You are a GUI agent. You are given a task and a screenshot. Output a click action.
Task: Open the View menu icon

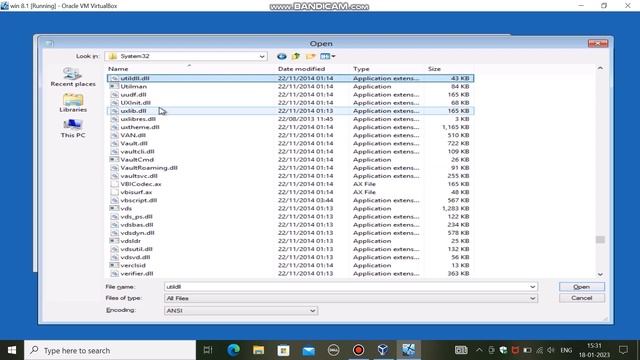coord(328,56)
